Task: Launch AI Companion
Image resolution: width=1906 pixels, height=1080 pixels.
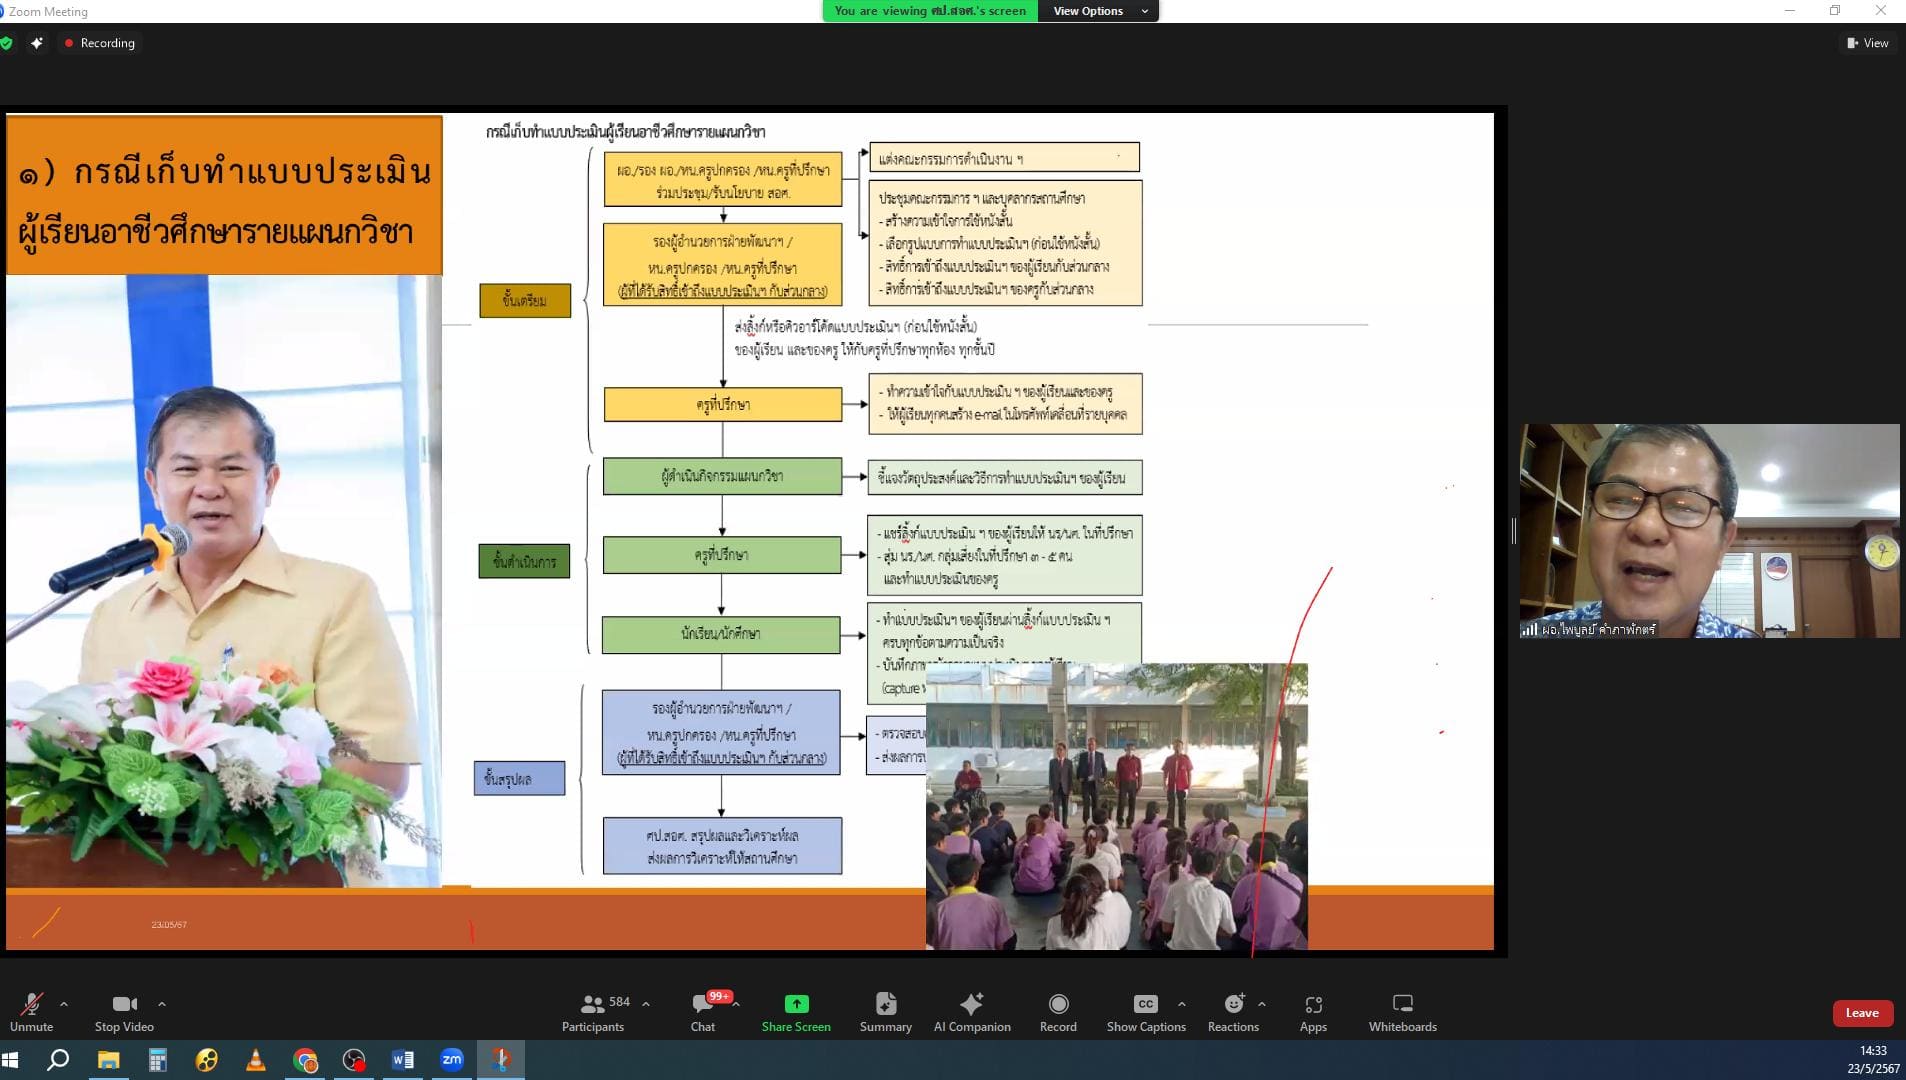Action: tap(971, 1011)
